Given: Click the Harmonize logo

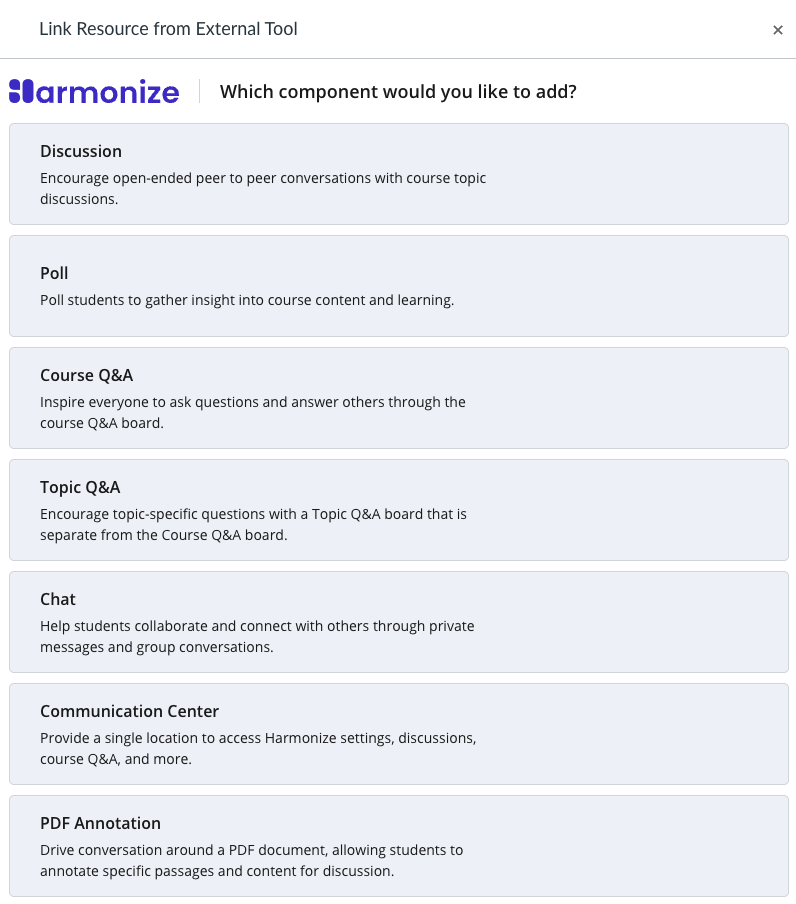Looking at the screenshot, I should click(x=94, y=92).
